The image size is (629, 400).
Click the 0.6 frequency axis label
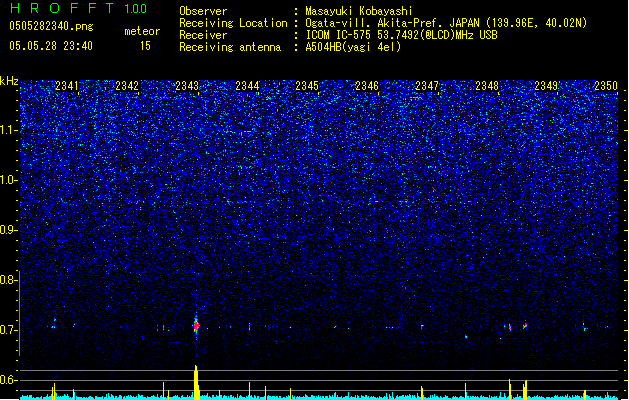(8, 380)
